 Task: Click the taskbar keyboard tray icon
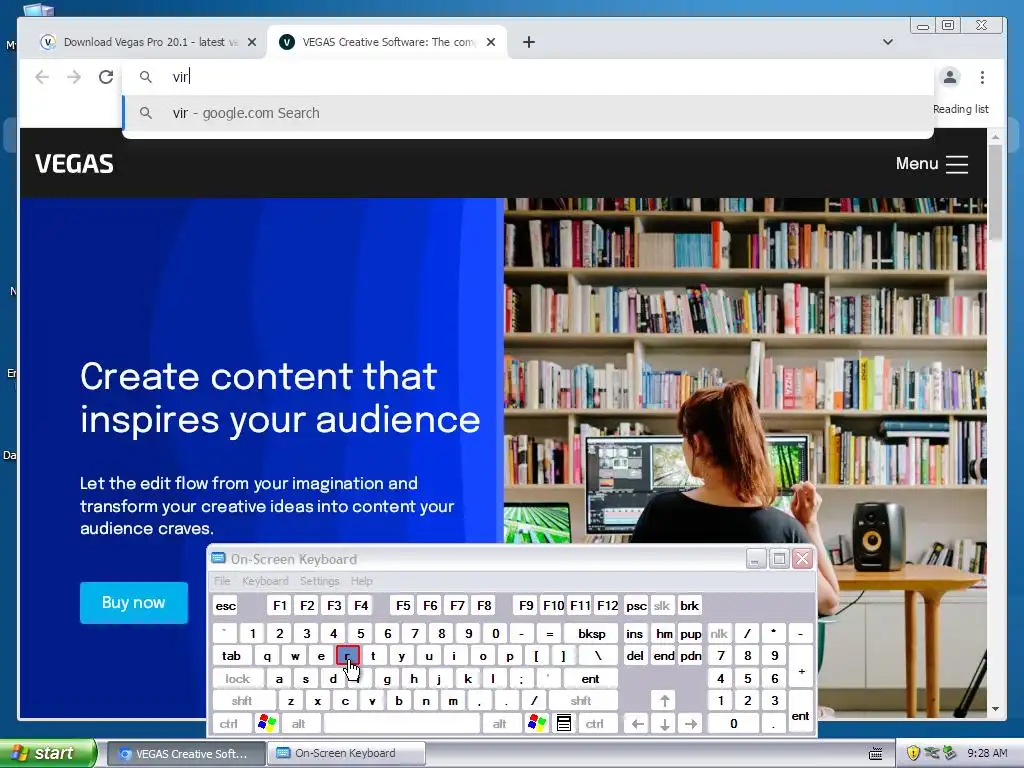point(876,753)
